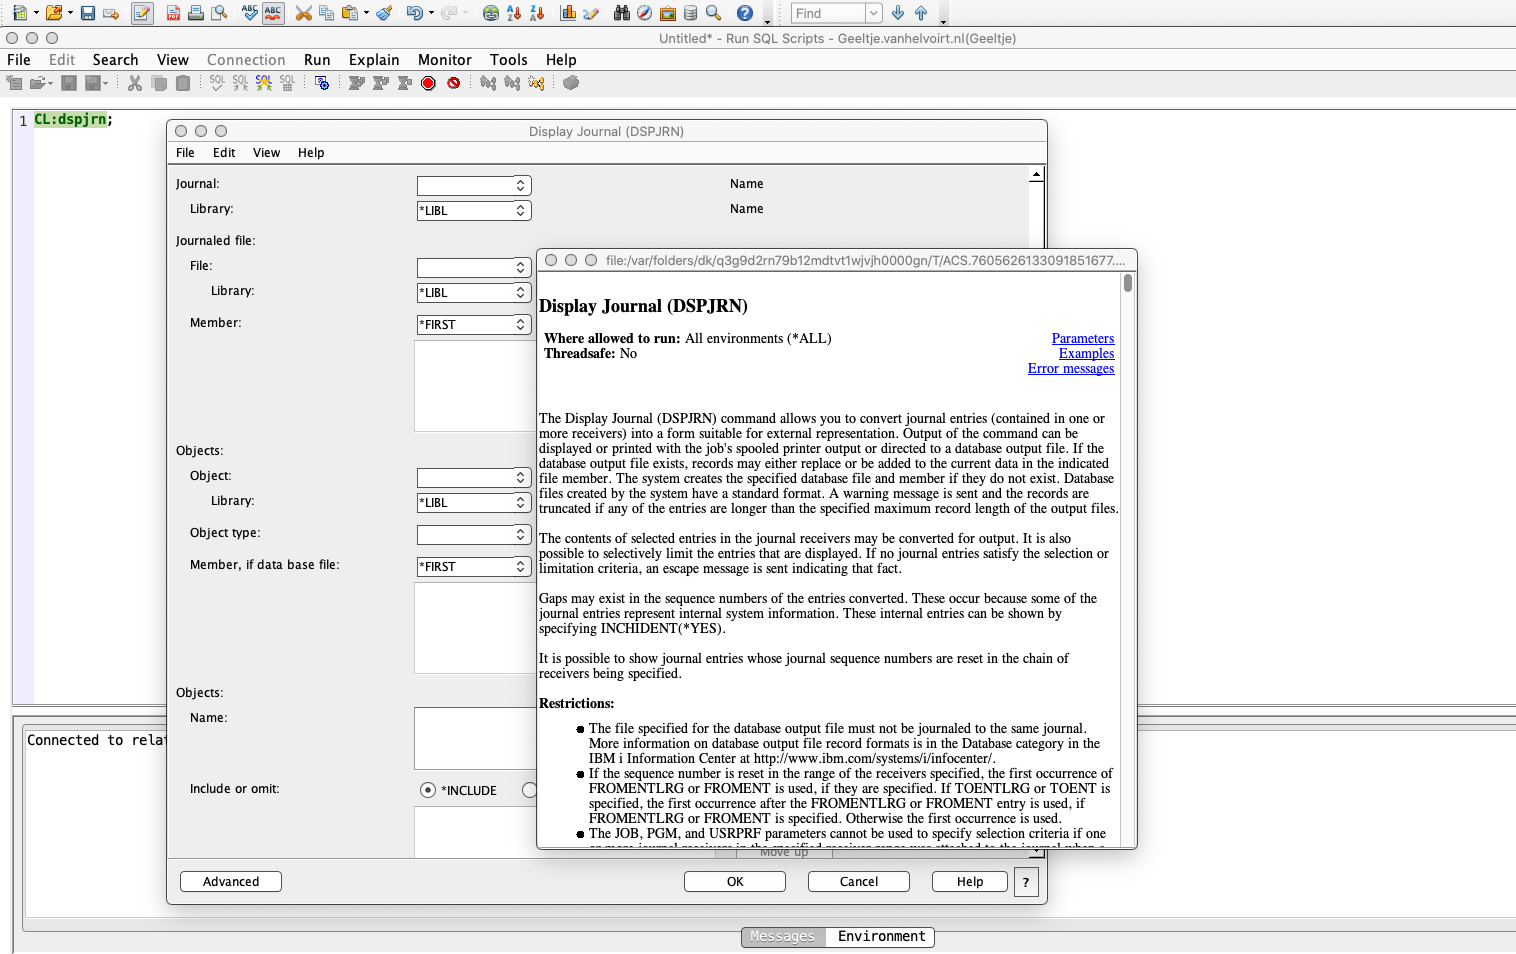Screen dimensions: 1516x954
Task: Open the Monitor menu
Action: 444,60
